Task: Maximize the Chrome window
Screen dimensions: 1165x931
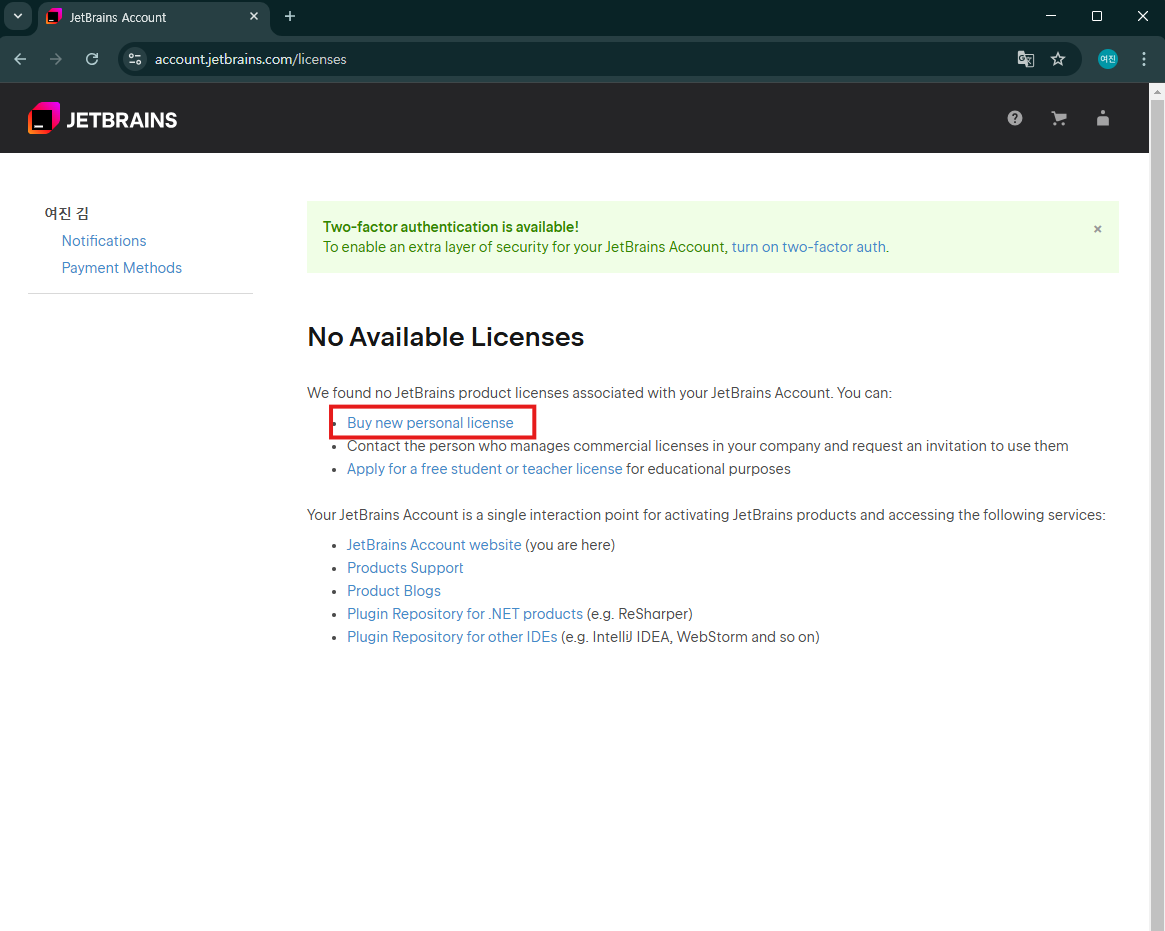Action: tap(1097, 16)
